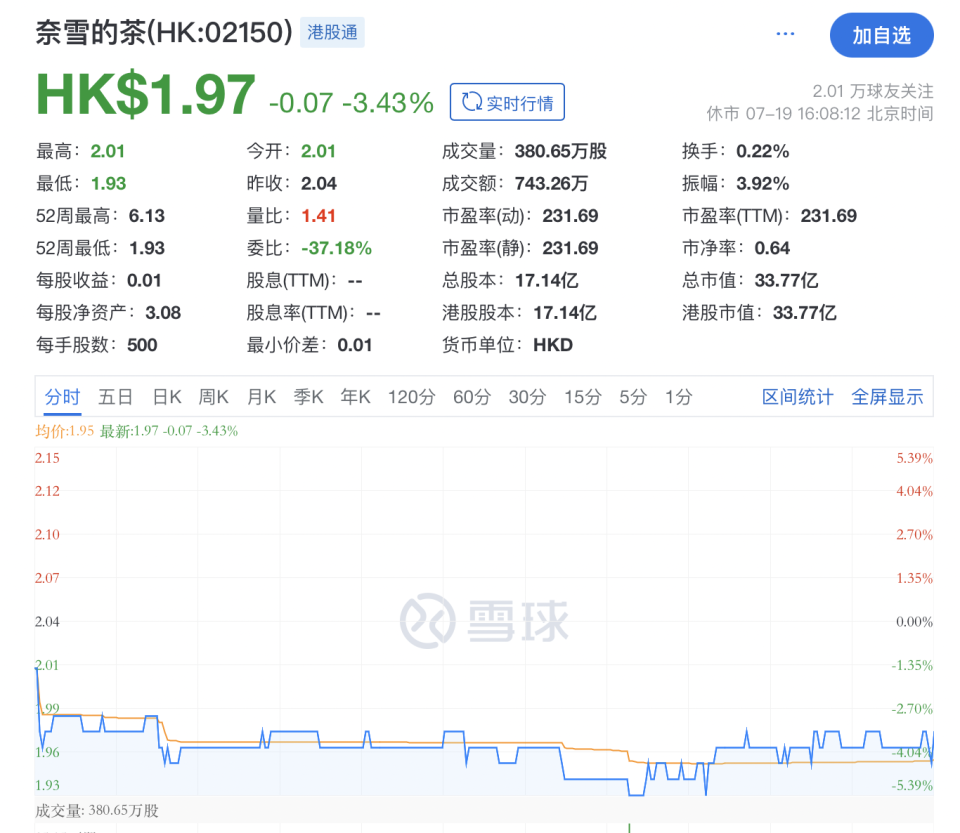Switch to the 日K chart tab

(x=167, y=397)
